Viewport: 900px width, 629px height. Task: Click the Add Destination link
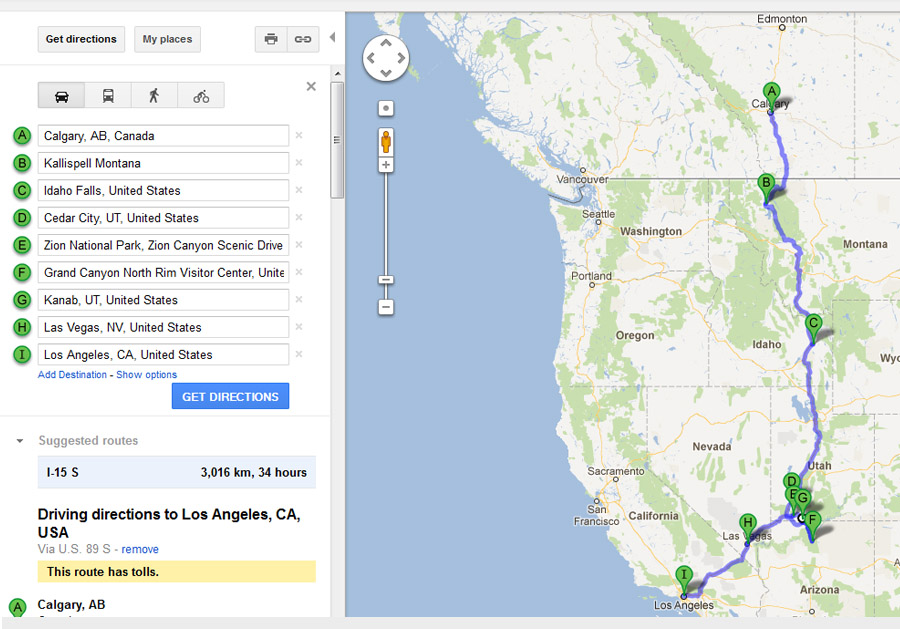(x=72, y=375)
